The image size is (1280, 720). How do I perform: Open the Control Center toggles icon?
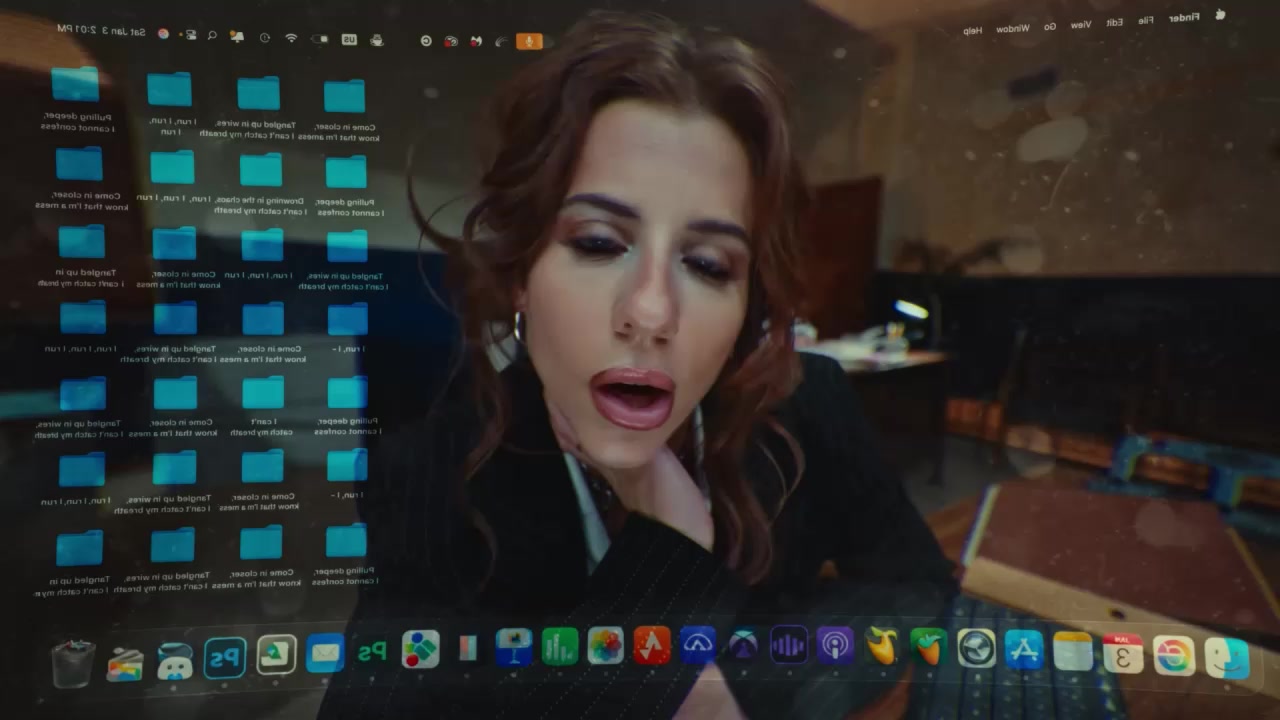coord(190,34)
